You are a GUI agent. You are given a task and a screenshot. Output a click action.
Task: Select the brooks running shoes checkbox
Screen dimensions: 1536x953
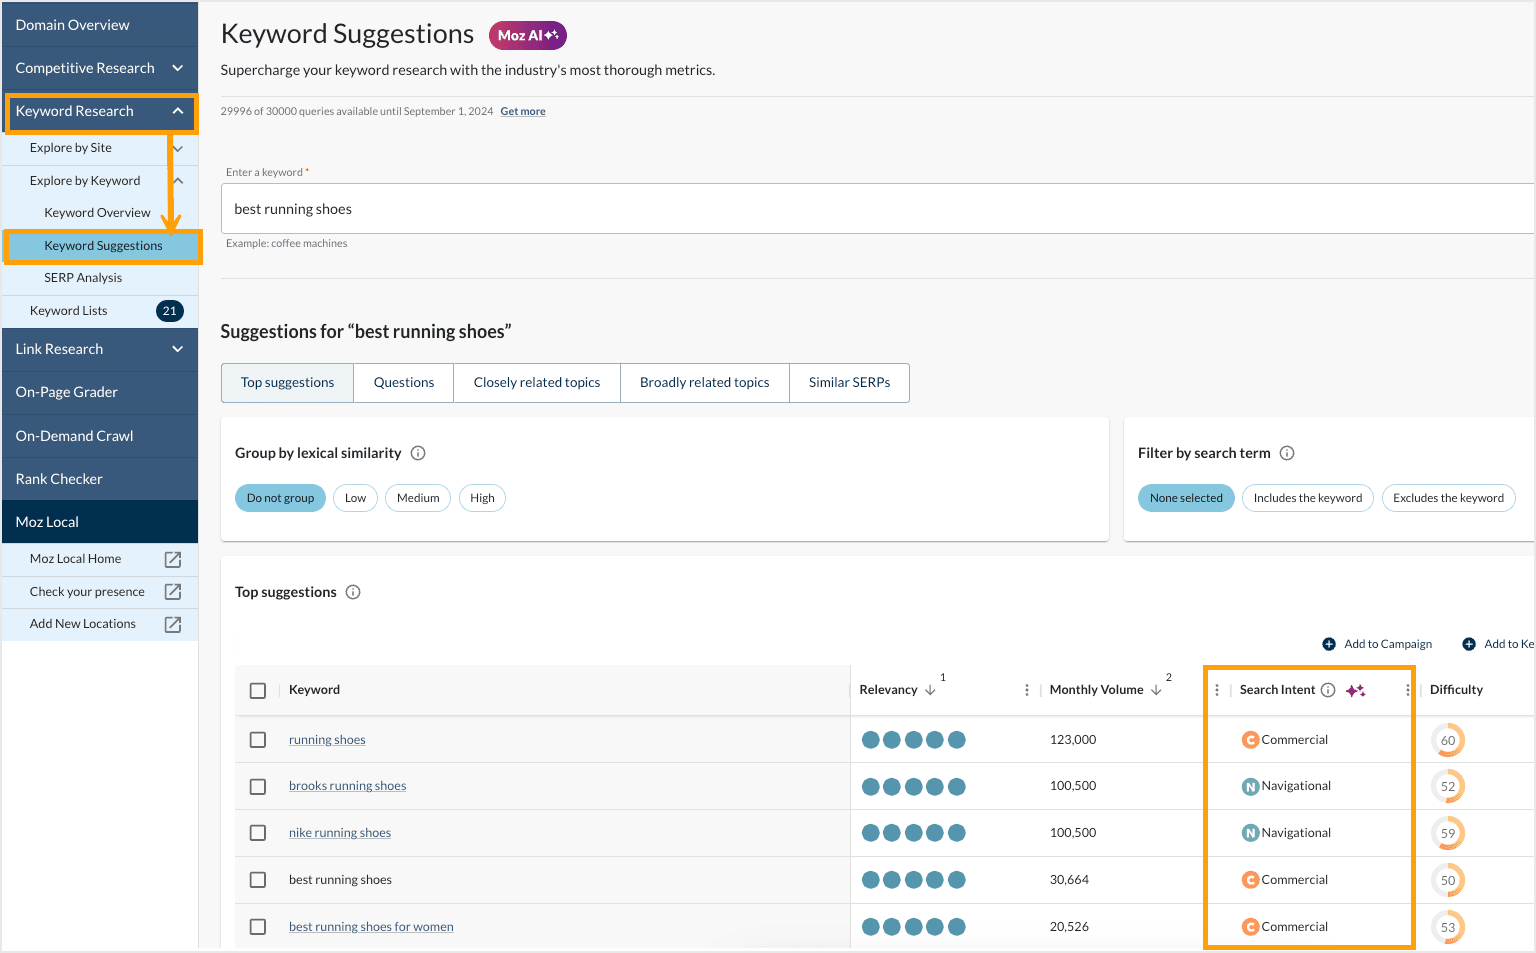(258, 786)
